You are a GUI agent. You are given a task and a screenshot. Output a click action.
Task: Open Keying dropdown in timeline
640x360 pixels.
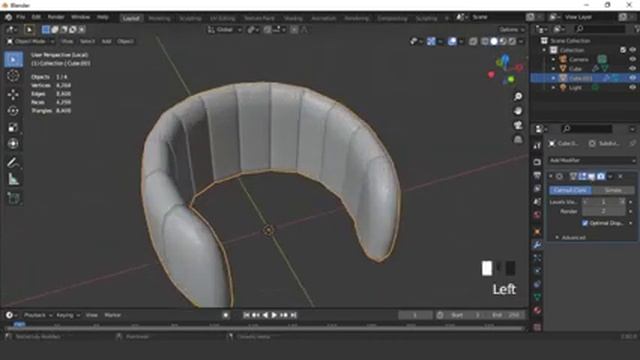tap(68, 315)
